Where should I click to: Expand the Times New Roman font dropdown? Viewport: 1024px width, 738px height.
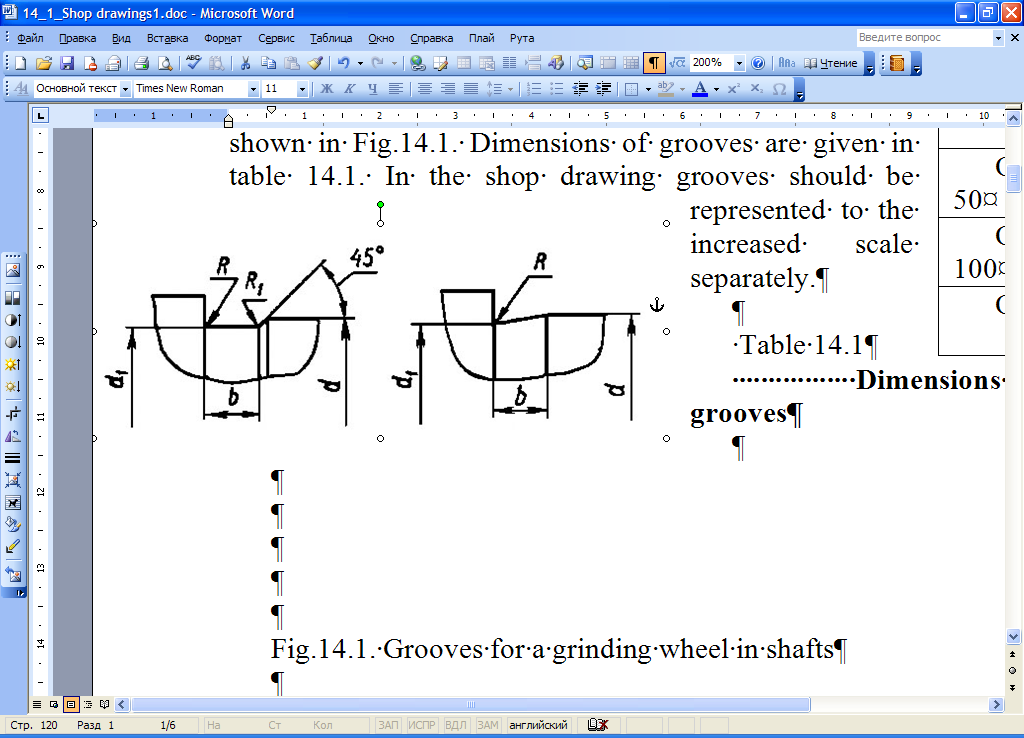[253, 89]
